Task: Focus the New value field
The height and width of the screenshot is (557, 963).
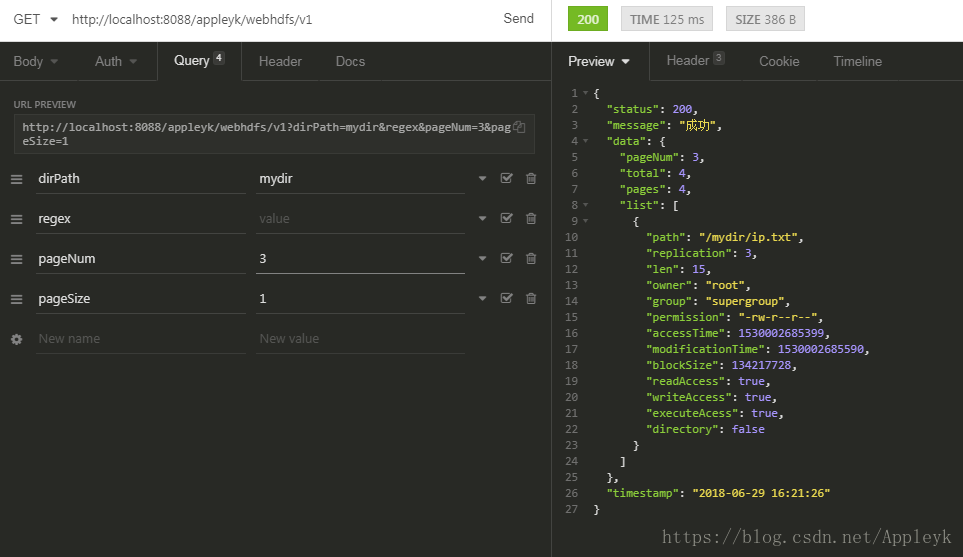Action: [360, 338]
